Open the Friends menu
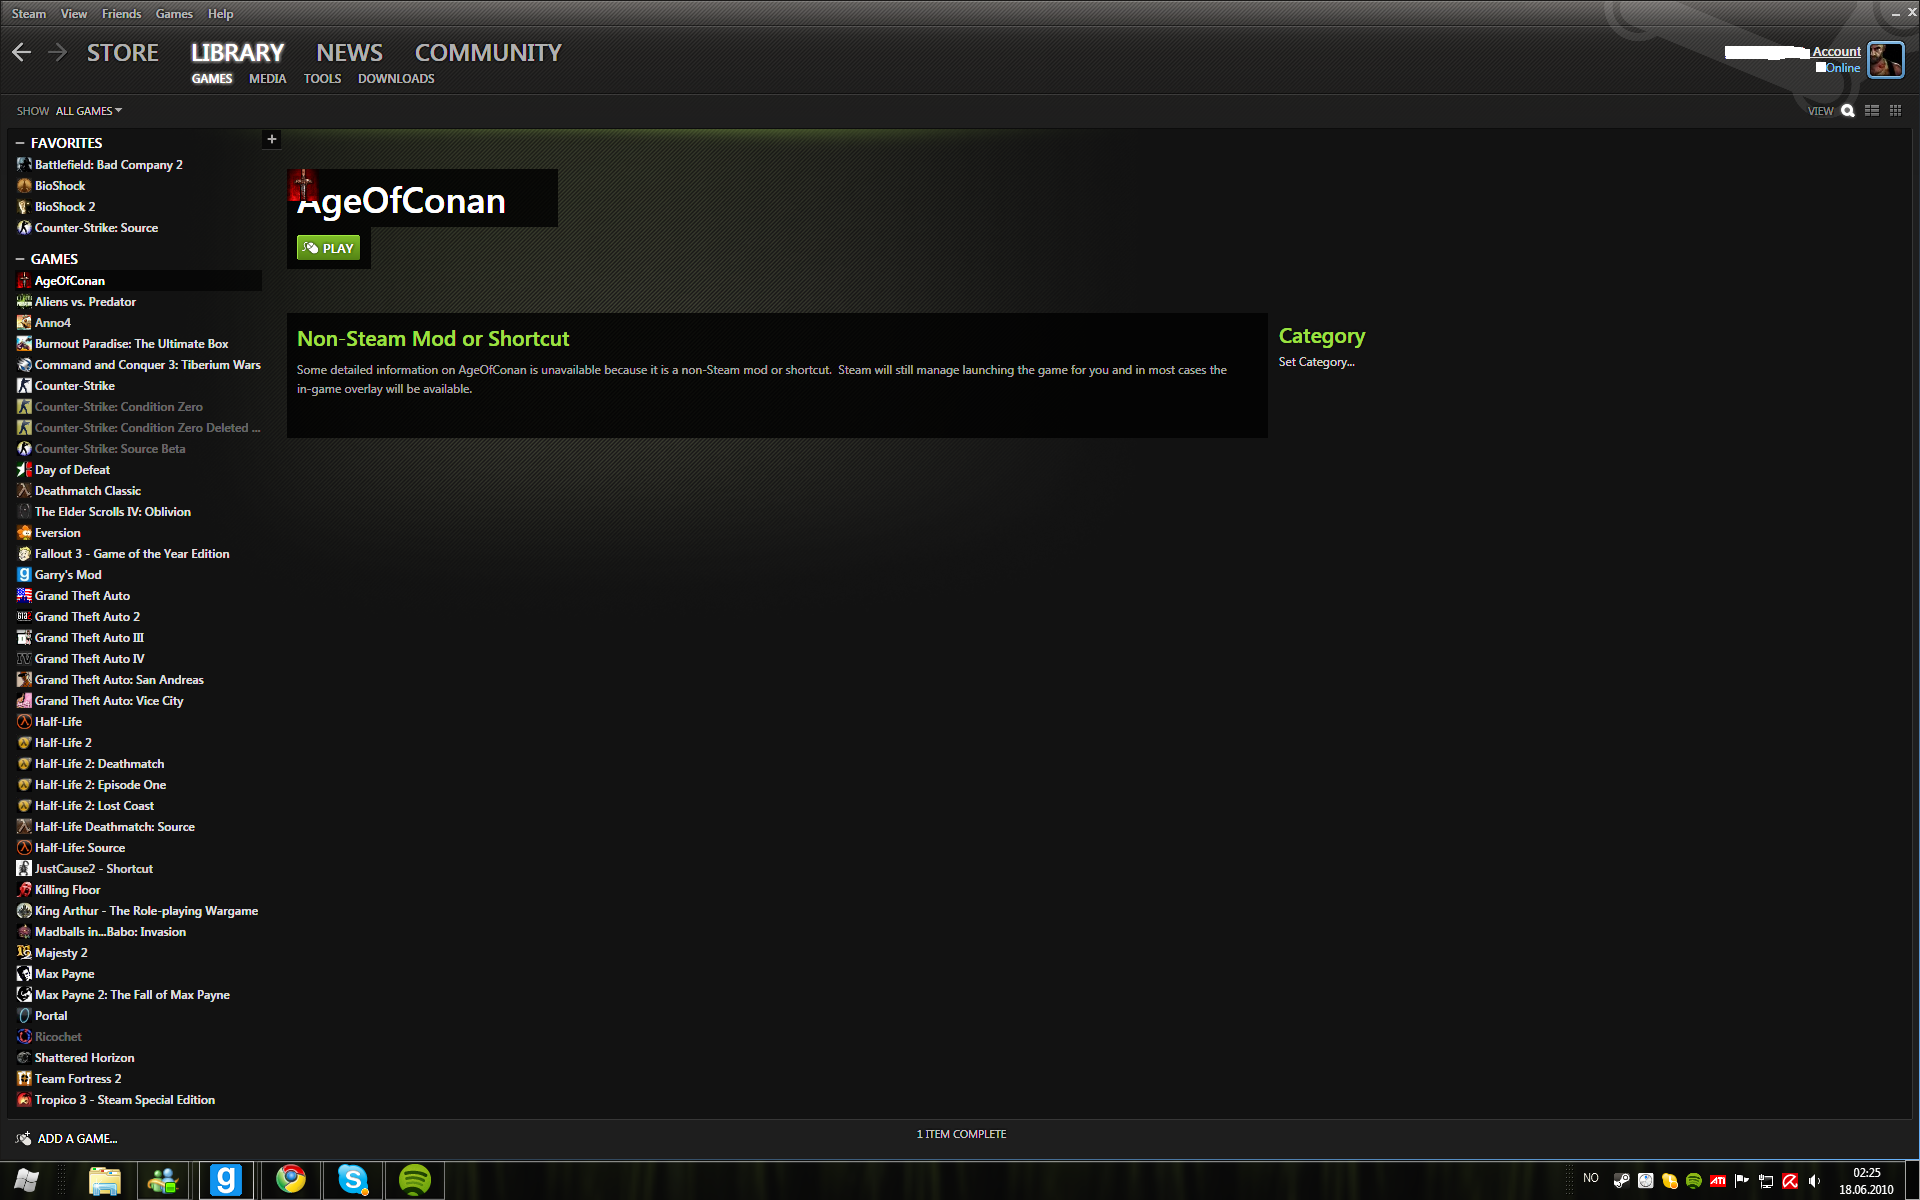Viewport: 1920px width, 1200px height. tap(121, 14)
